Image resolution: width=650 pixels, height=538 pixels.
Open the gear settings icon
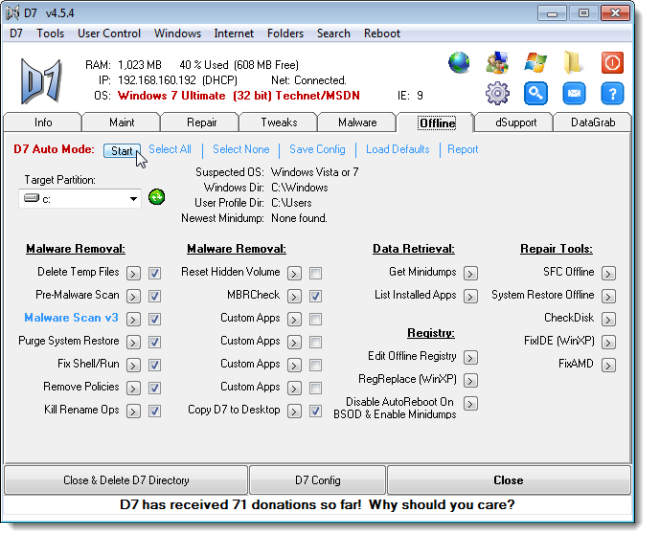(x=497, y=93)
